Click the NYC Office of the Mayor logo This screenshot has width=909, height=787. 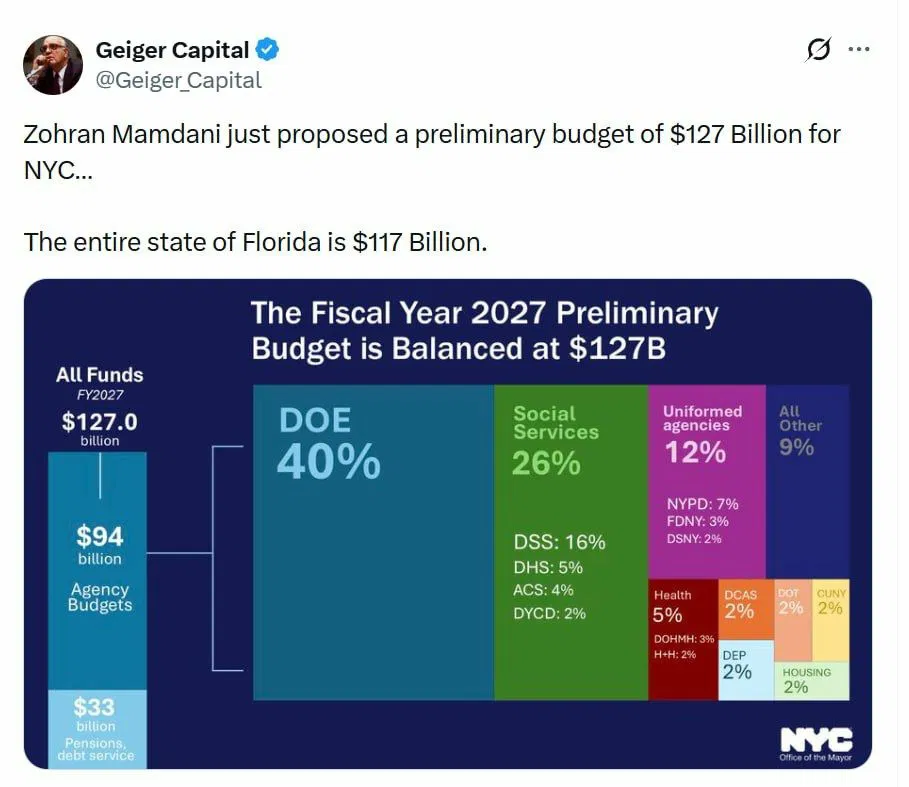coord(816,744)
